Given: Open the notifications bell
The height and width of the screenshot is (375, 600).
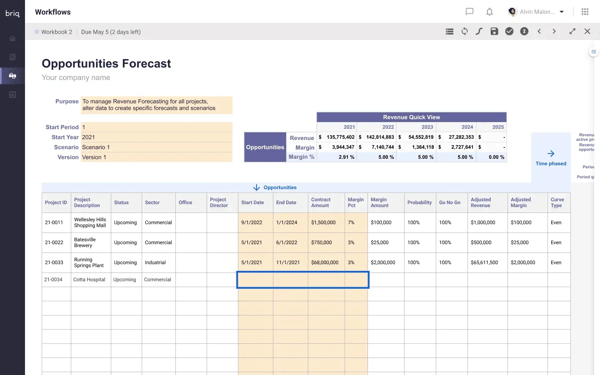Looking at the screenshot, I should [489, 12].
